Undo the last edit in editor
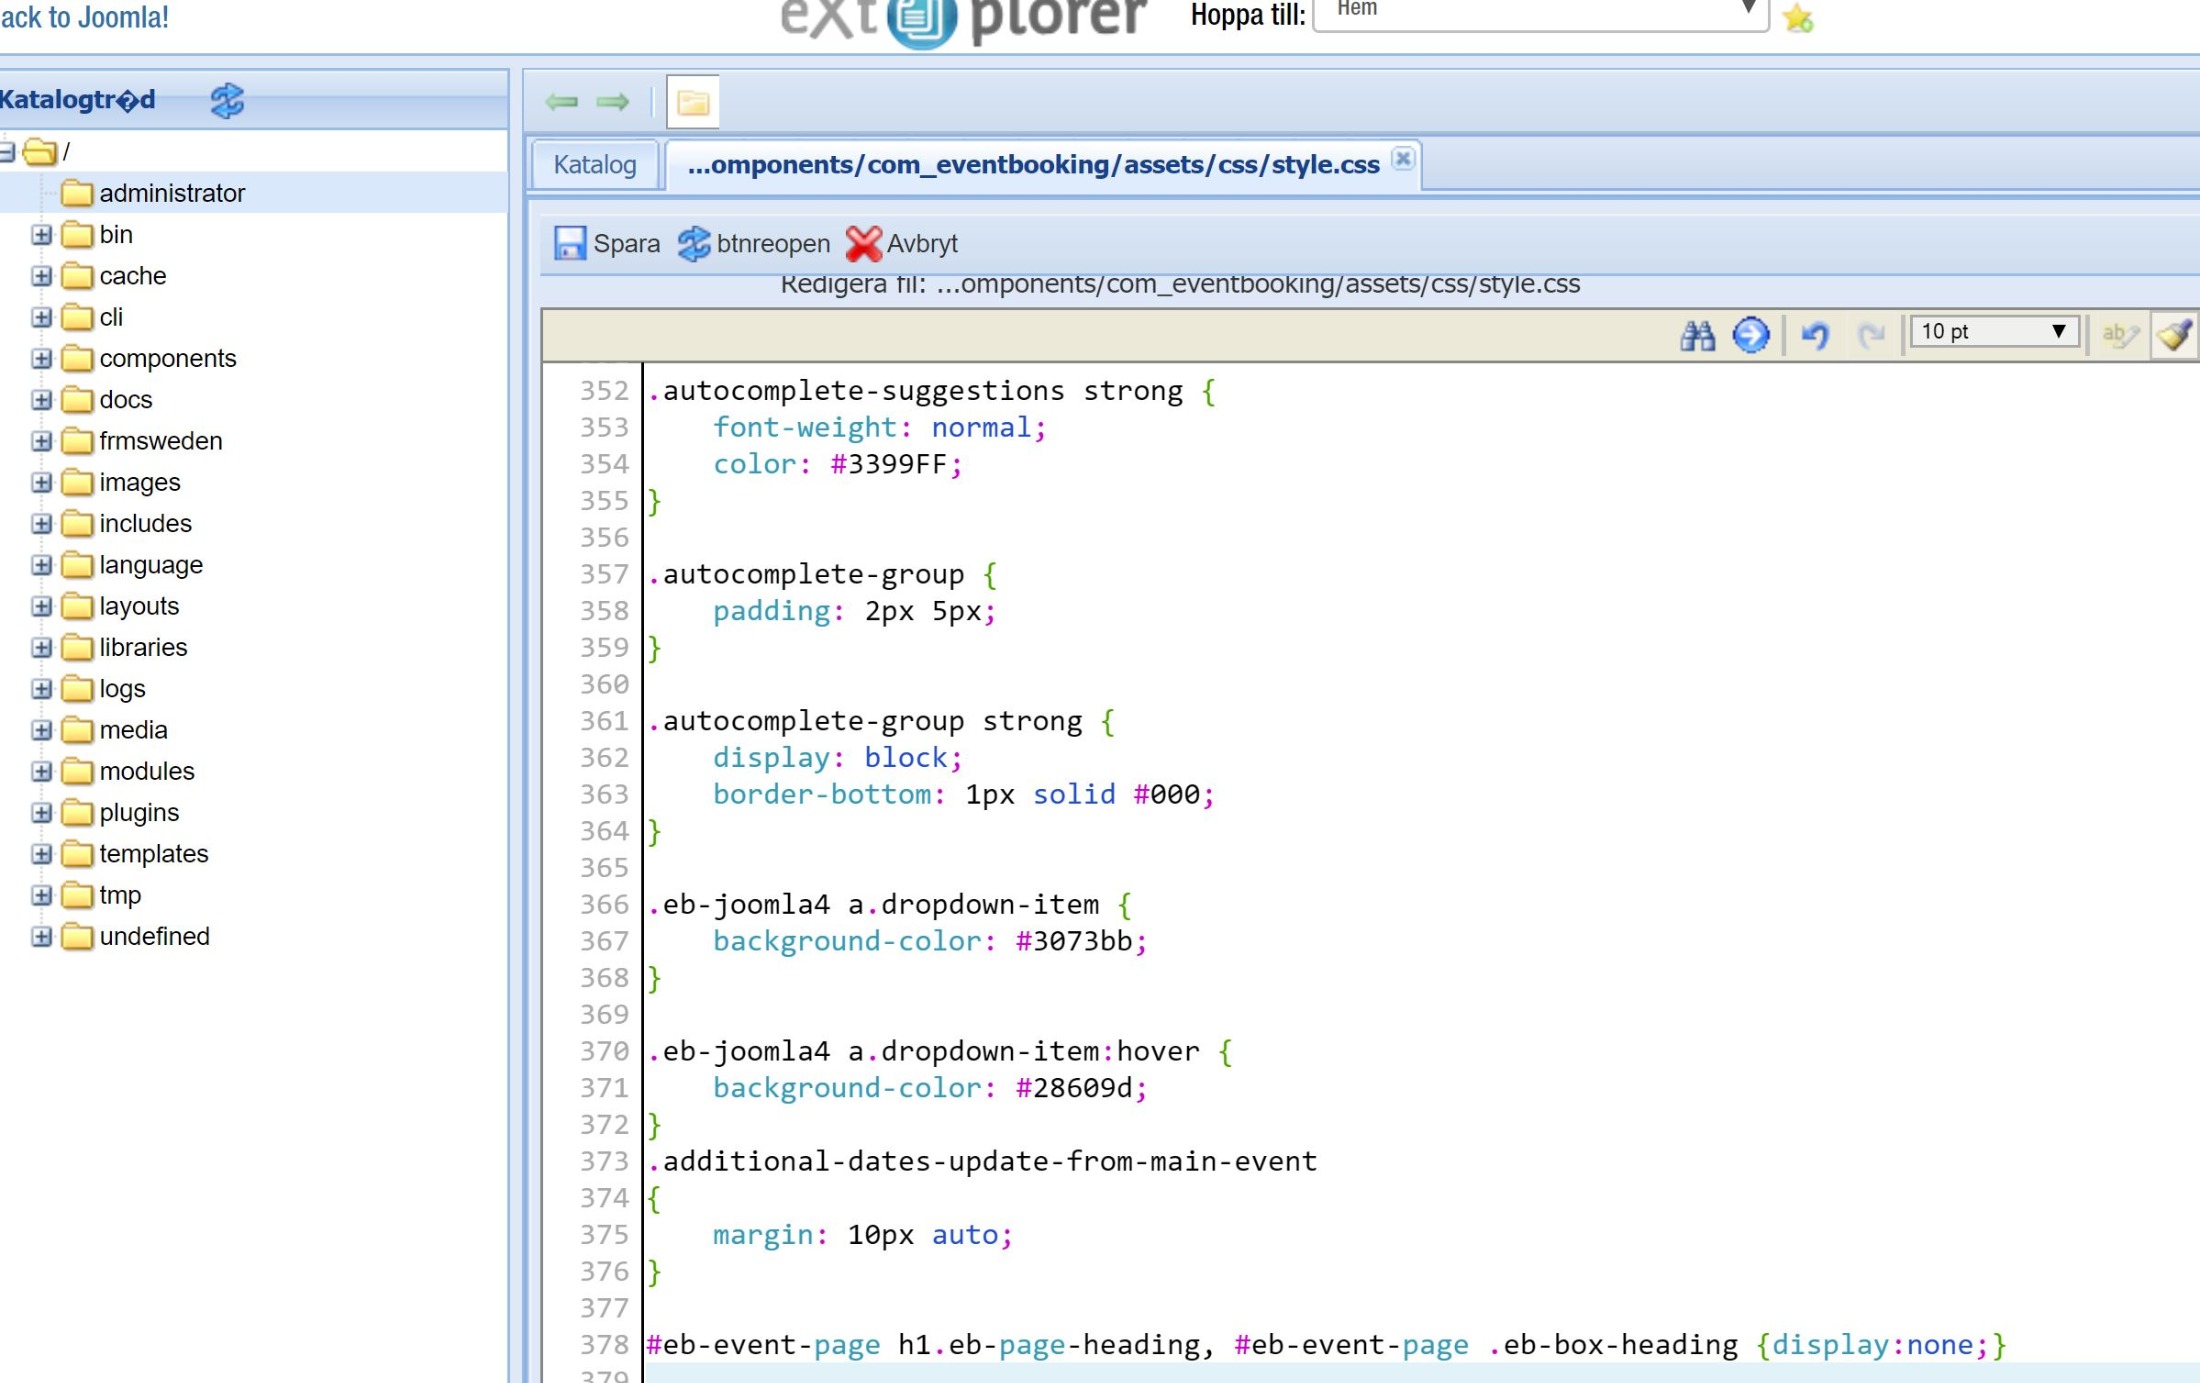Viewport: 2200px width, 1383px height. point(1815,335)
